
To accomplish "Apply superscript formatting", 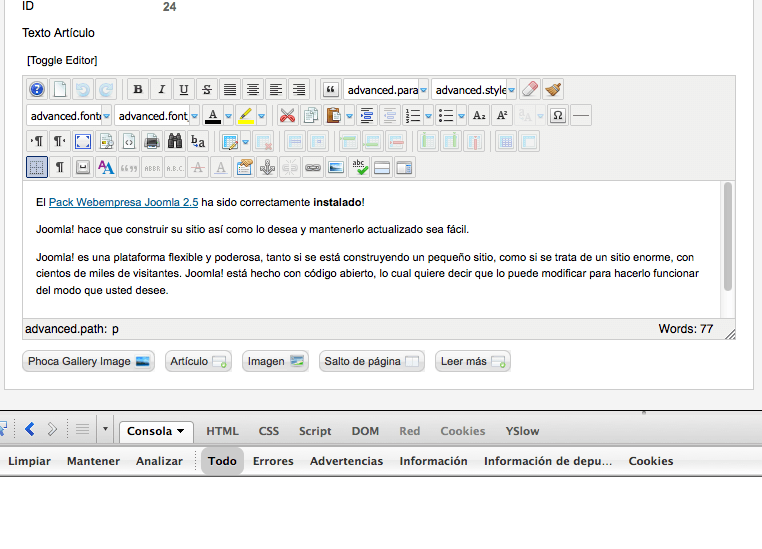I will click(502, 116).
